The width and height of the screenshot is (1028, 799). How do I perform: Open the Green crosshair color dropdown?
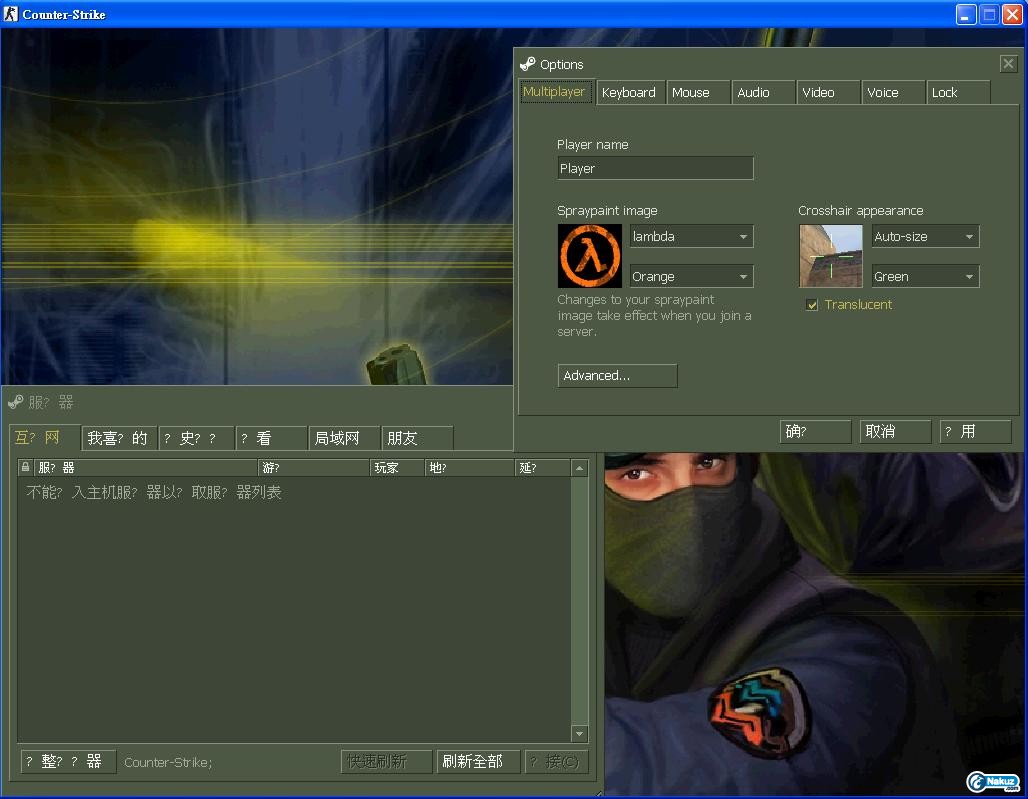[925, 277]
